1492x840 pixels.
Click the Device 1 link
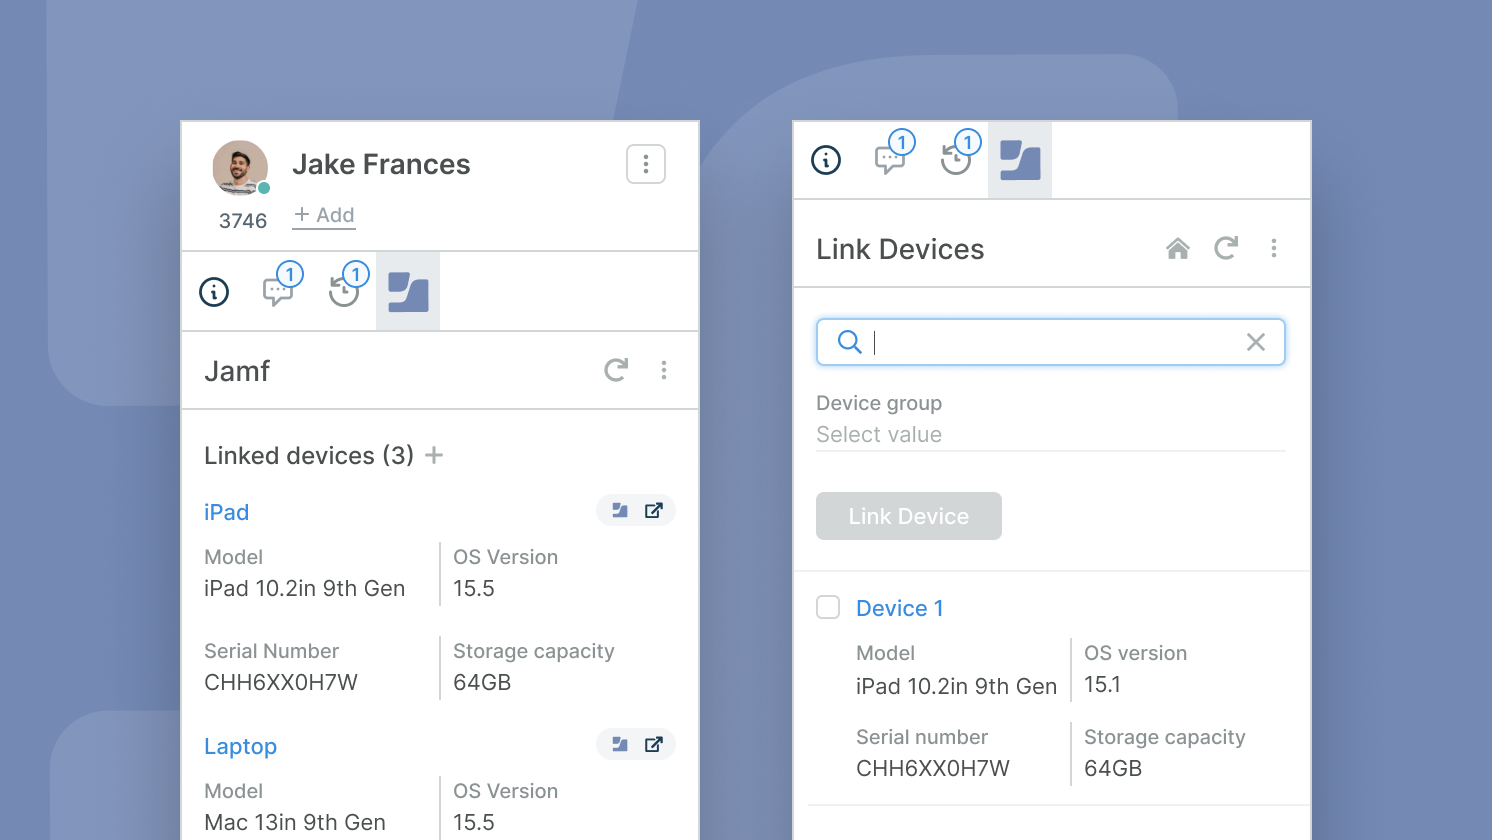click(x=899, y=608)
